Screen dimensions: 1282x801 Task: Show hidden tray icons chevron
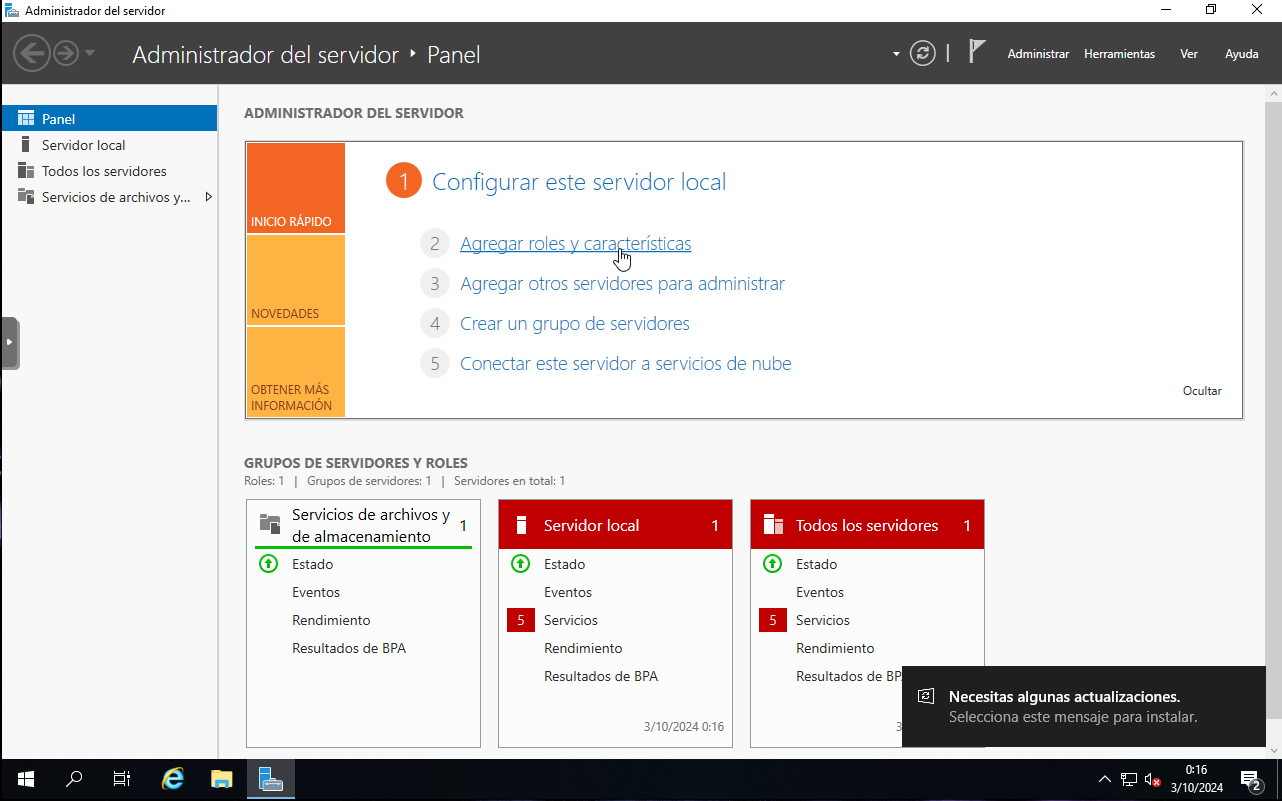1104,780
